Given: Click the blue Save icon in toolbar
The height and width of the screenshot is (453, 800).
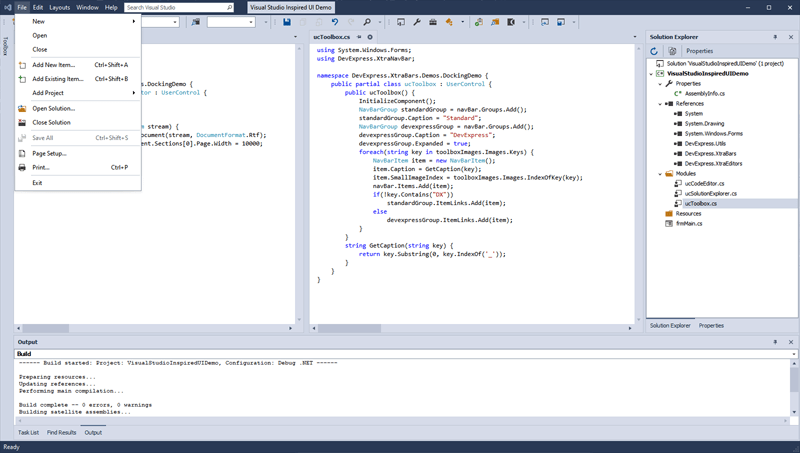Looking at the screenshot, I should point(287,22).
